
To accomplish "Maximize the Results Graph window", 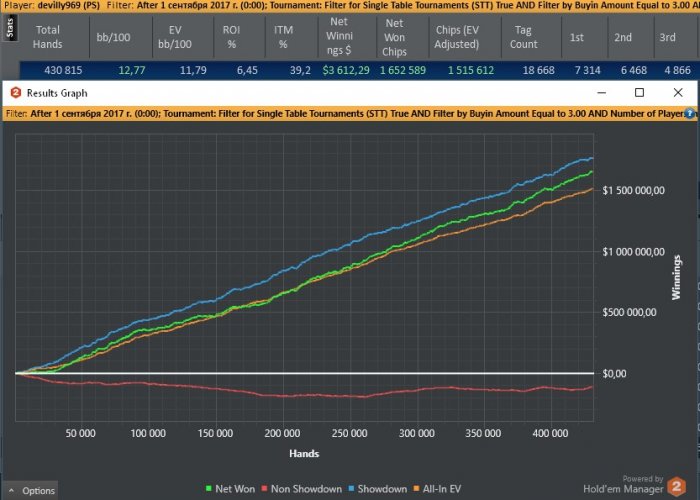I will tap(639, 92).
